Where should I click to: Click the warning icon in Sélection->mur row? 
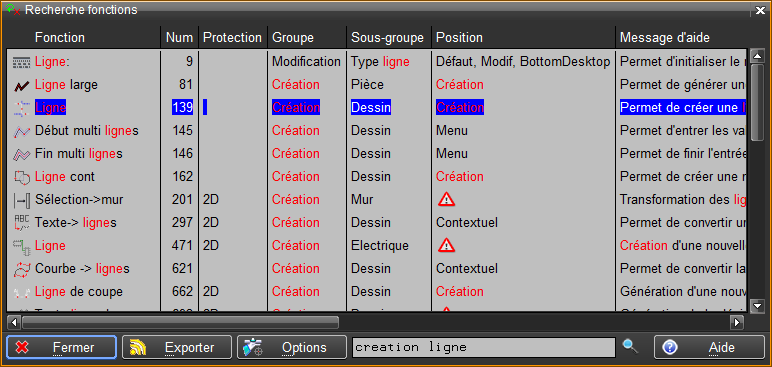point(446,200)
